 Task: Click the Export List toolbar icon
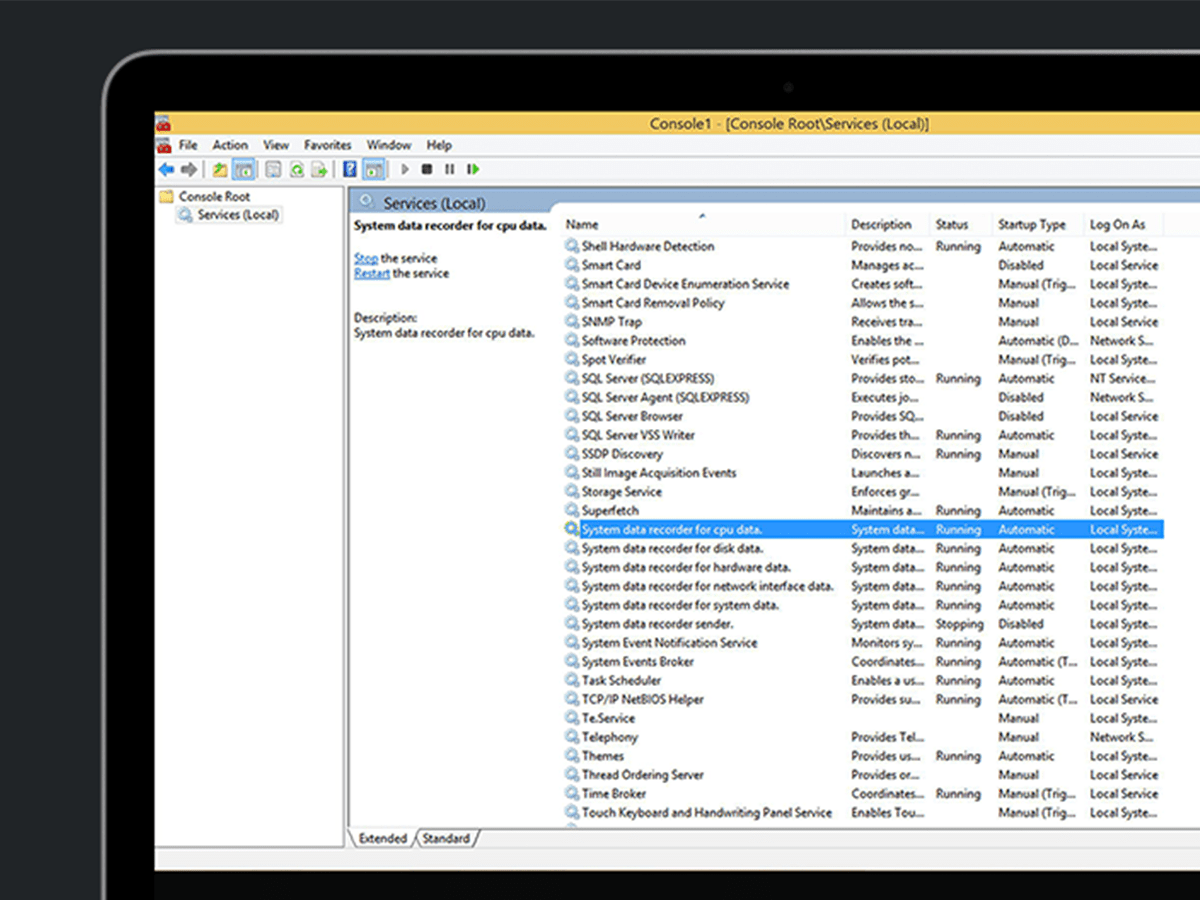click(x=320, y=170)
